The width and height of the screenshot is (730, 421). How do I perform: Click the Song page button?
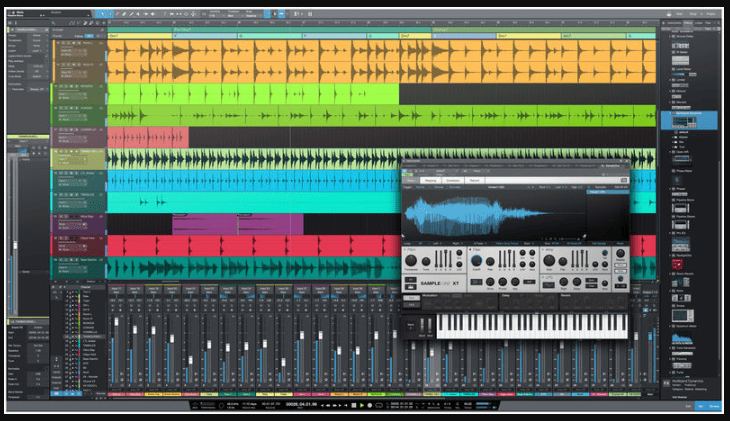(693, 14)
